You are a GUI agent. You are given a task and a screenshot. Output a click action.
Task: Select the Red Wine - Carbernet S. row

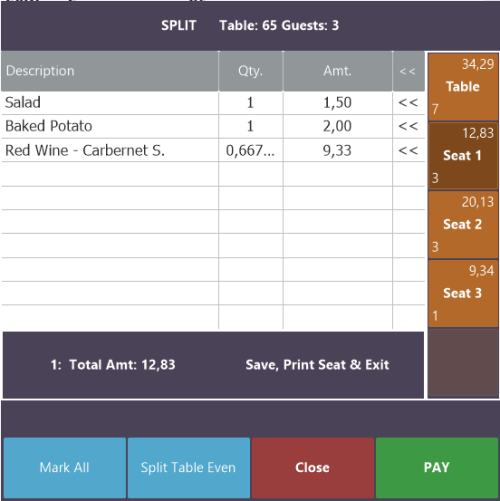tap(213, 150)
